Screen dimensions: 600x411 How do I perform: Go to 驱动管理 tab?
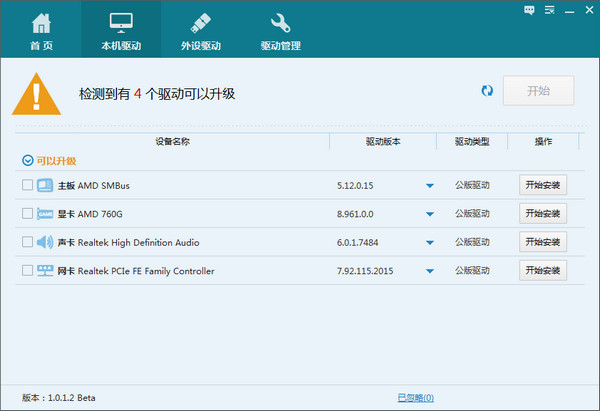point(280,31)
